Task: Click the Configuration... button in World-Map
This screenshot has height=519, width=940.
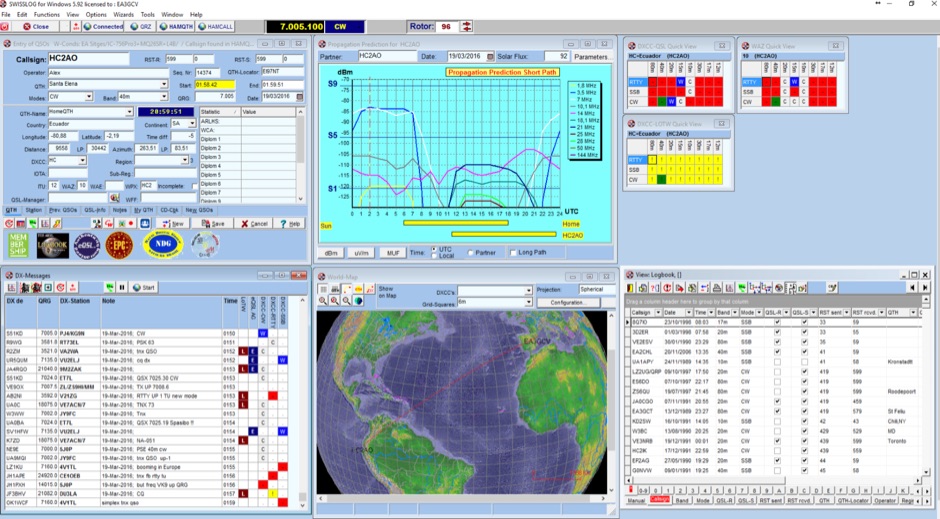Action: click(567, 302)
